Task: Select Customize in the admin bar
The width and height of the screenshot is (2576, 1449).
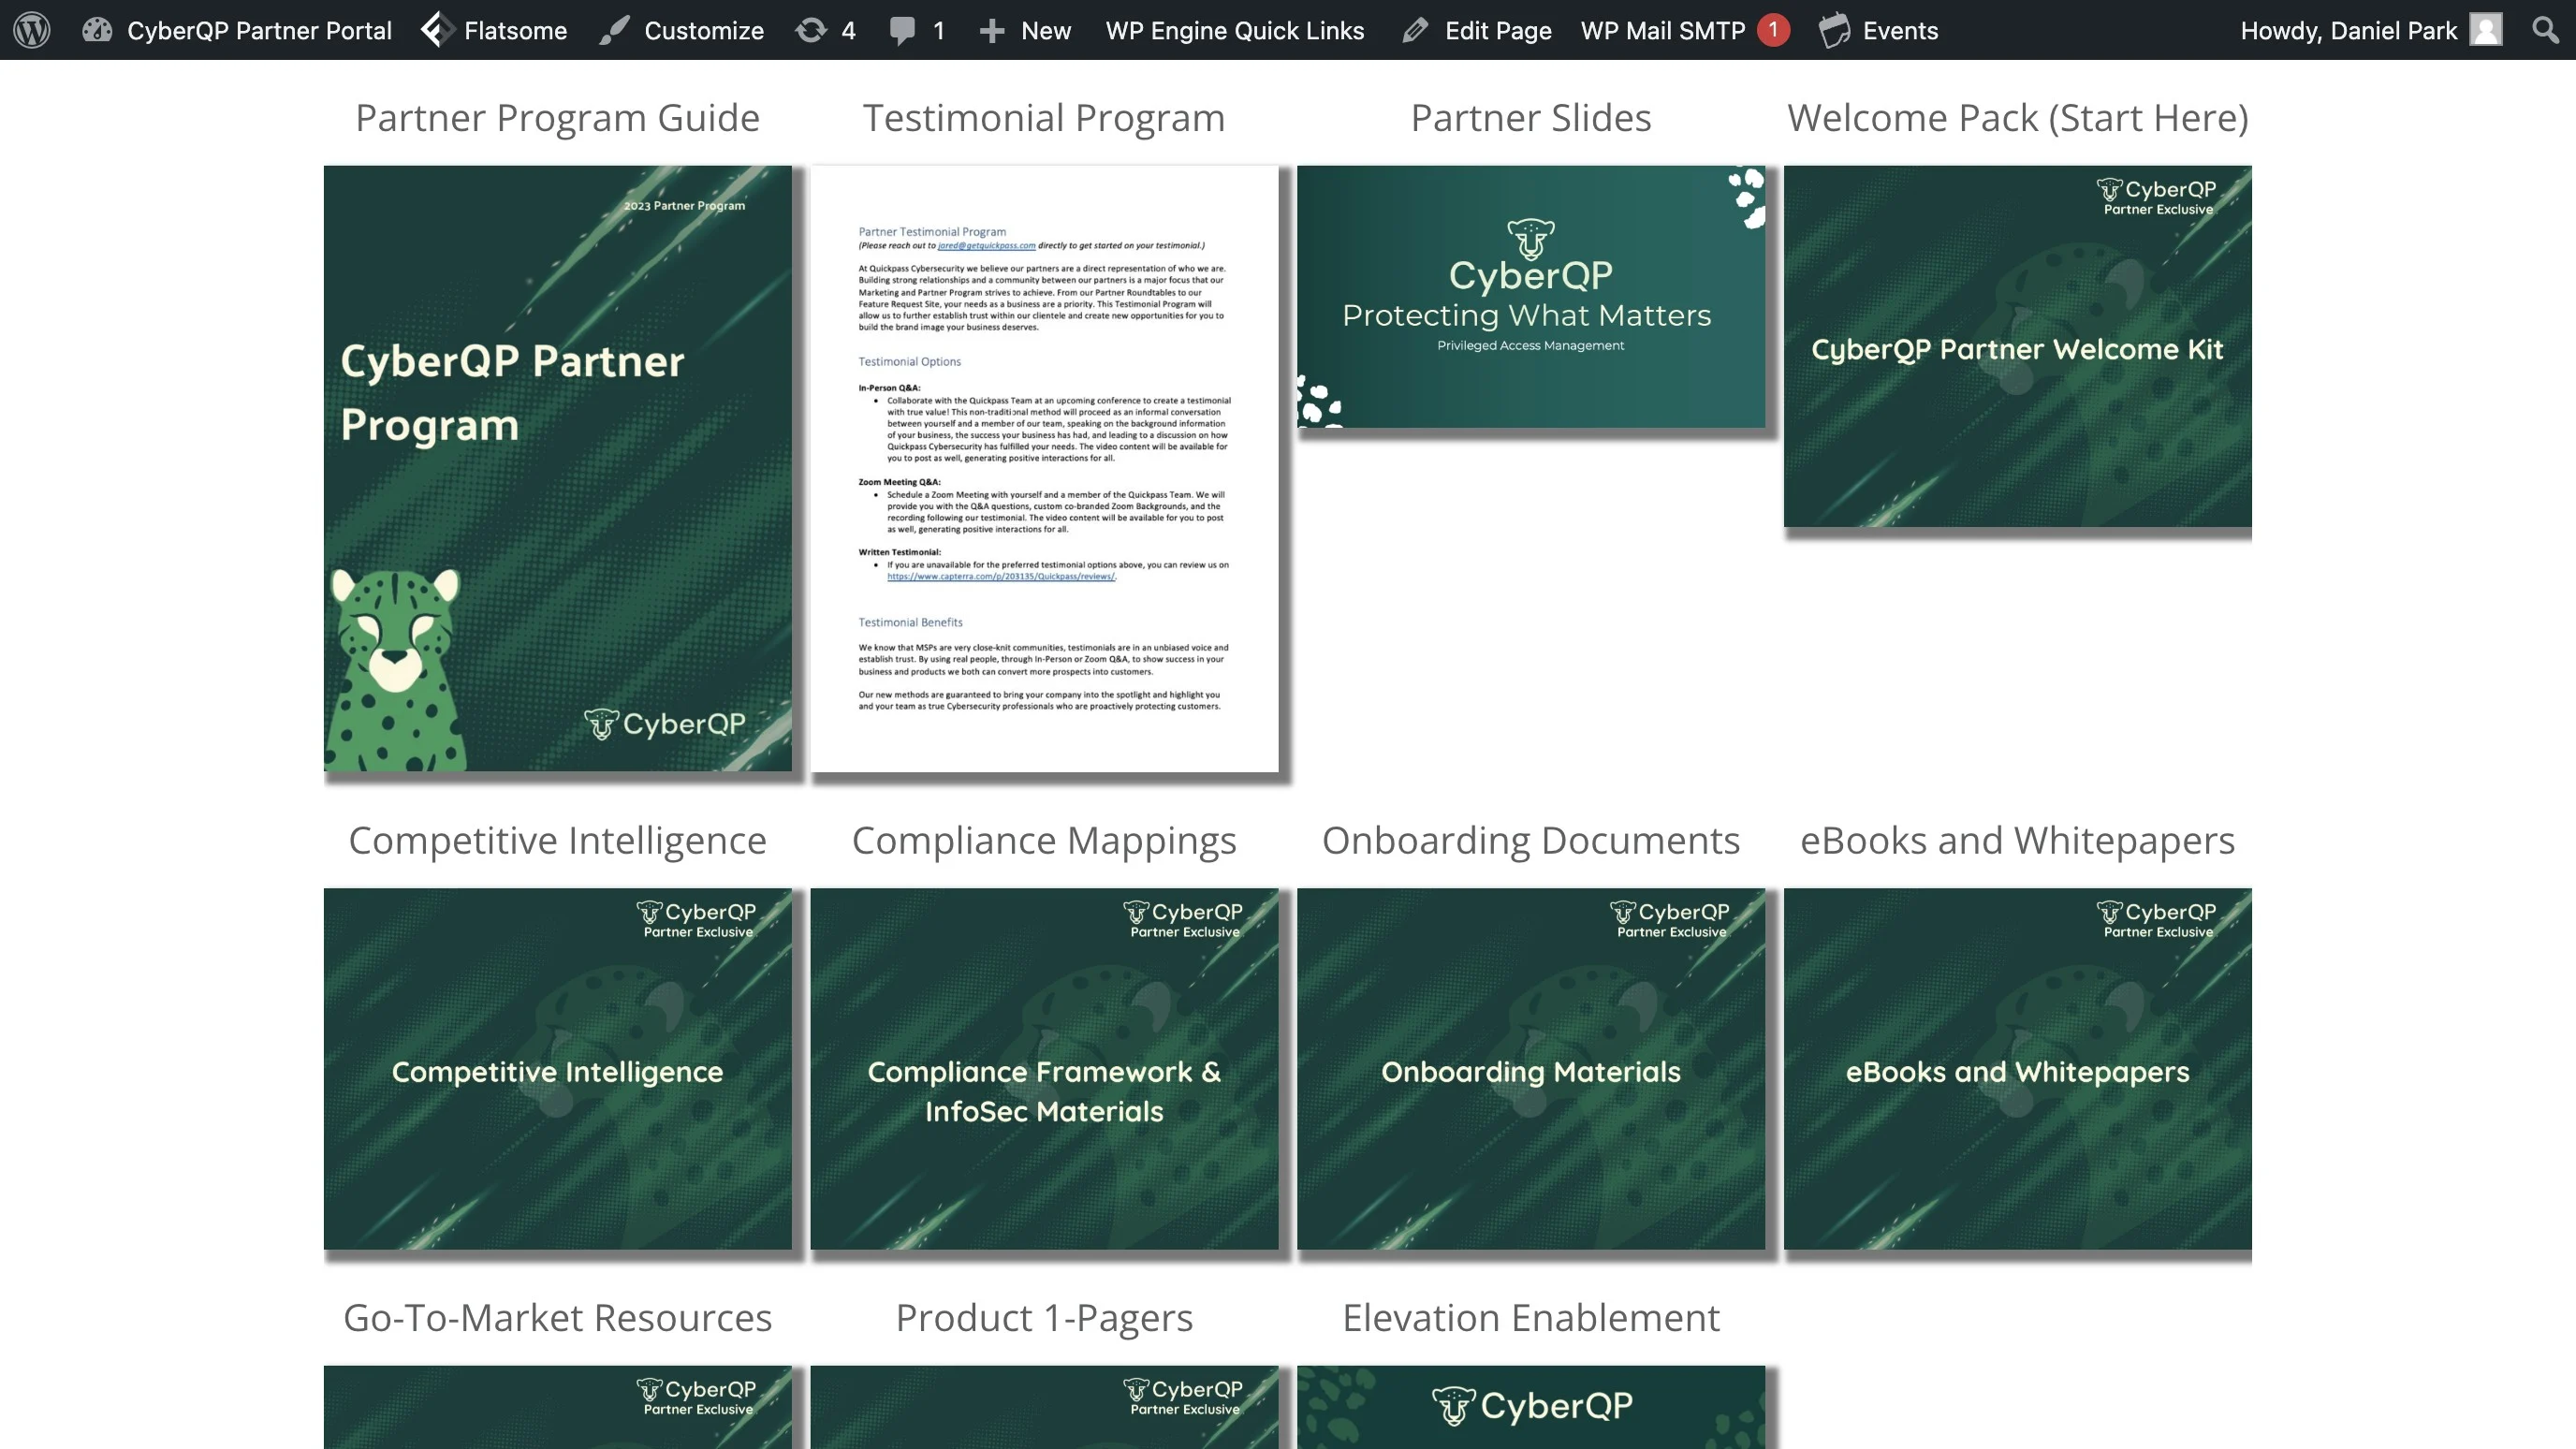Action: pos(704,30)
